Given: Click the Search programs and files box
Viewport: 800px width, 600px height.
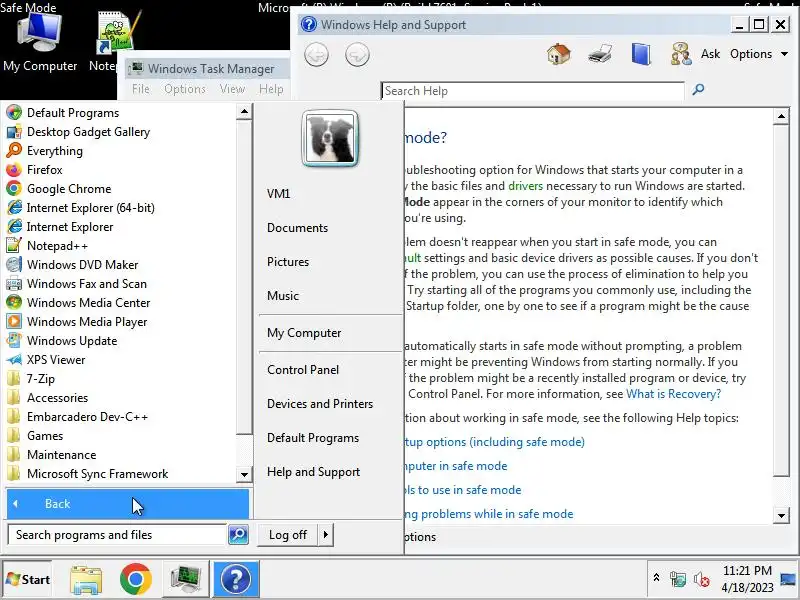Looking at the screenshot, I should (x=117, y=535).
